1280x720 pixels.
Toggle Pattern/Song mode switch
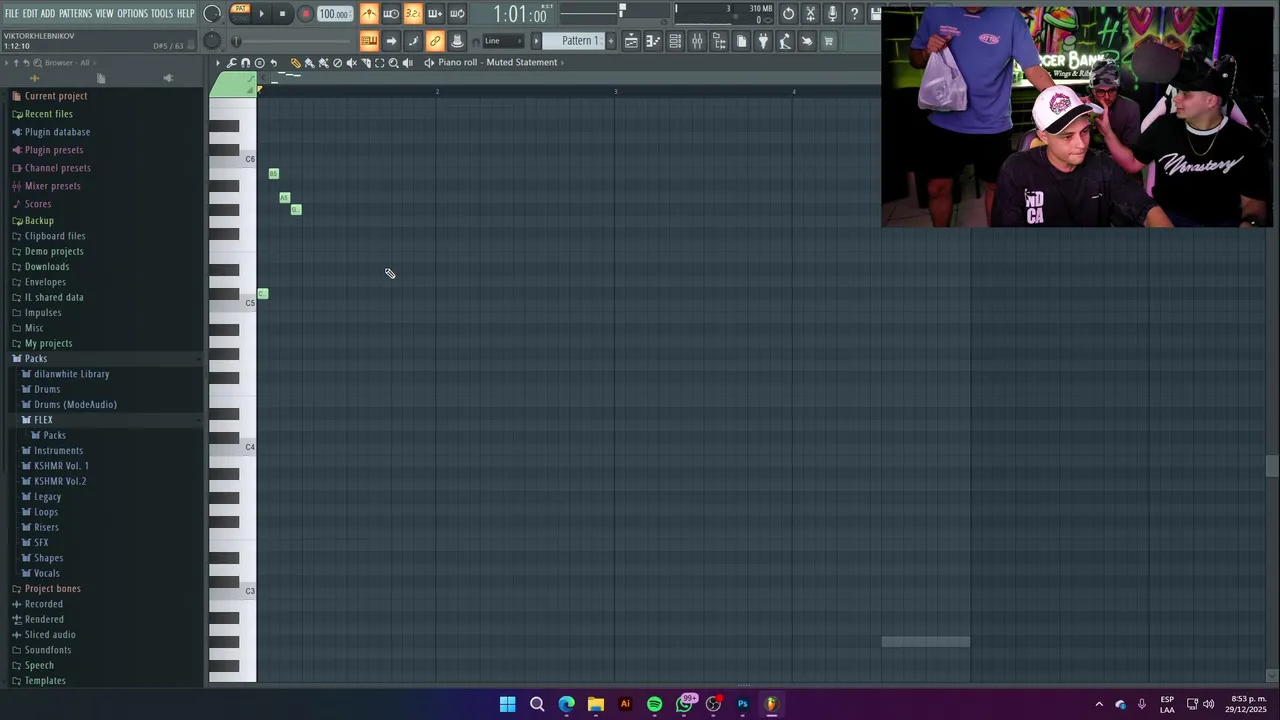tap(240, 14)
